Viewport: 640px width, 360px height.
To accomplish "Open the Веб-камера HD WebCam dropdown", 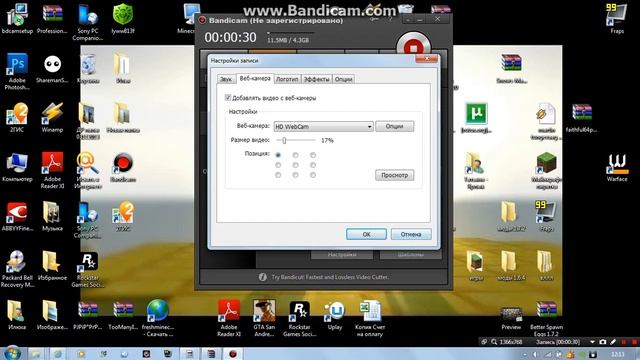I will click(x=323, y=127).
